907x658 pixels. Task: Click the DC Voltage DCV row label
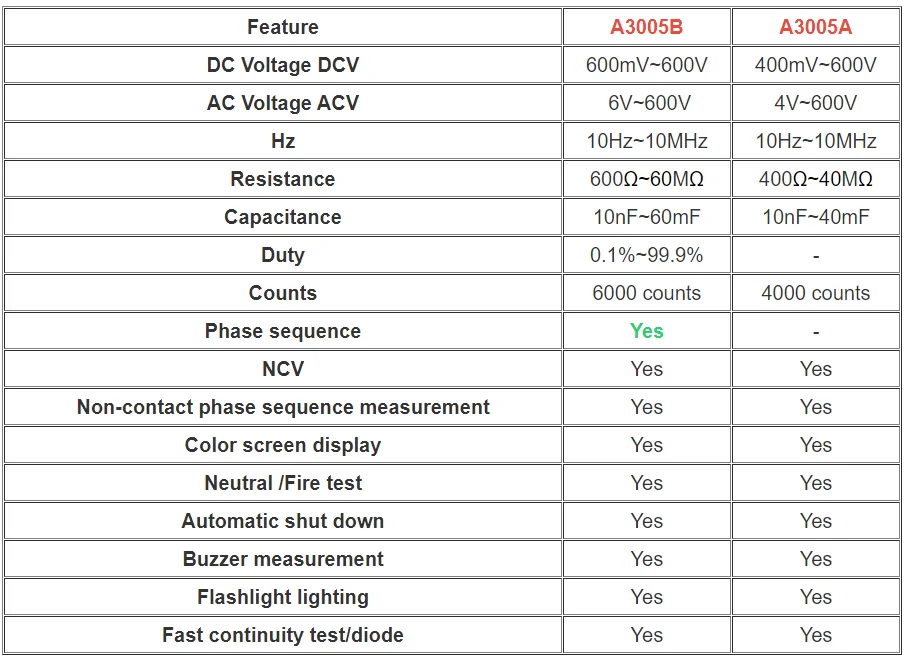click(283, 65)
